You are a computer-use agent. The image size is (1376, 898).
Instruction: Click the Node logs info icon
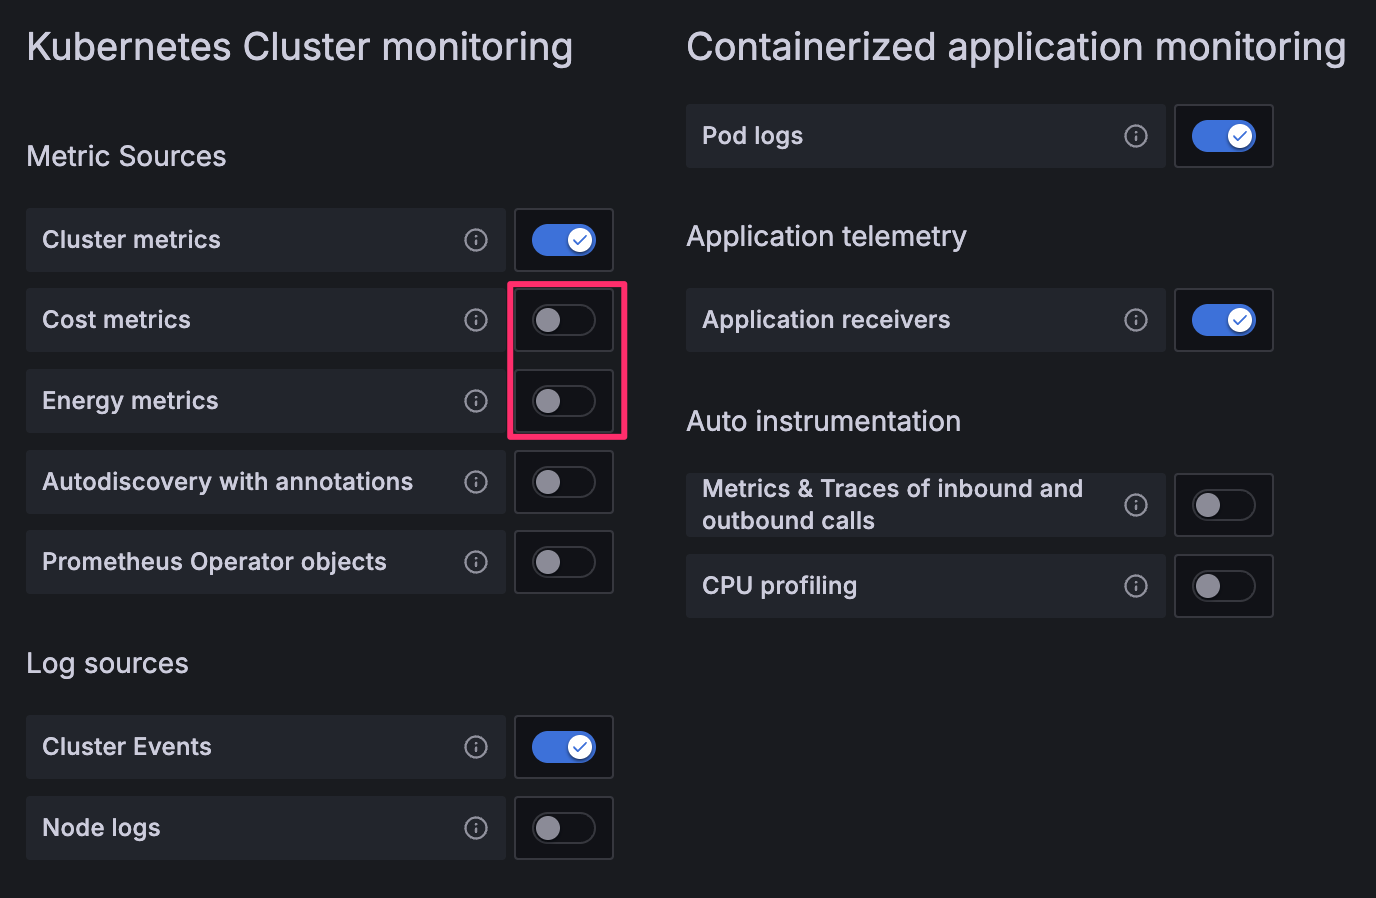click(476, 828)
